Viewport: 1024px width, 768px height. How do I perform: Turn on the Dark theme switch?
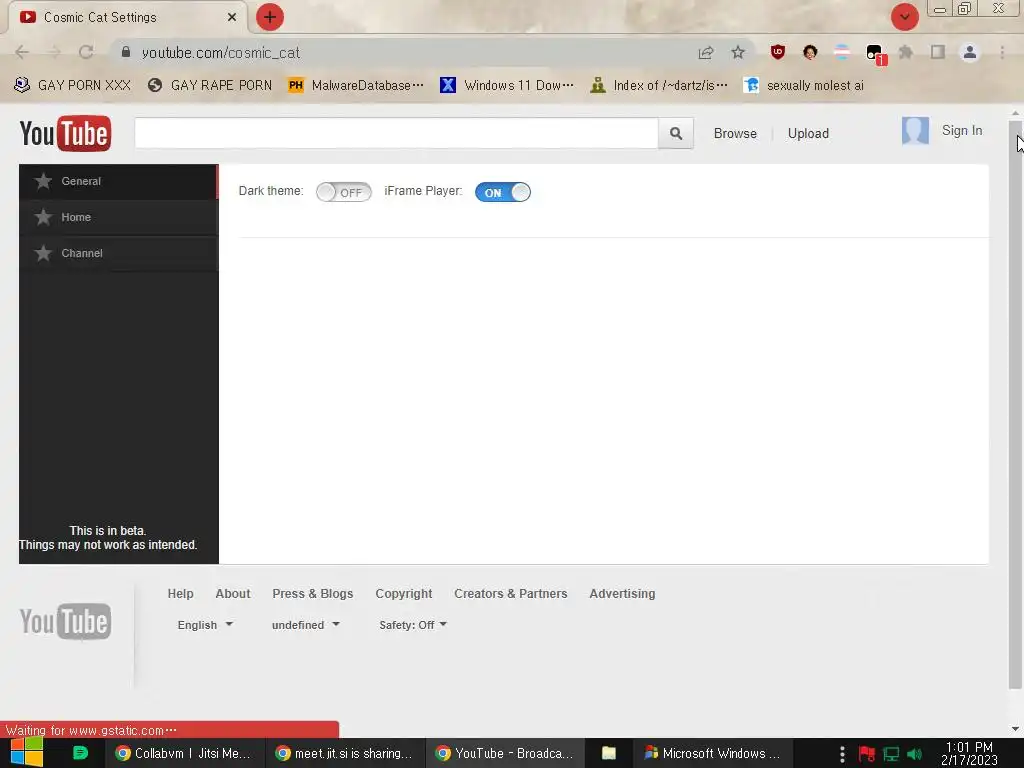[x=344, y=192]
